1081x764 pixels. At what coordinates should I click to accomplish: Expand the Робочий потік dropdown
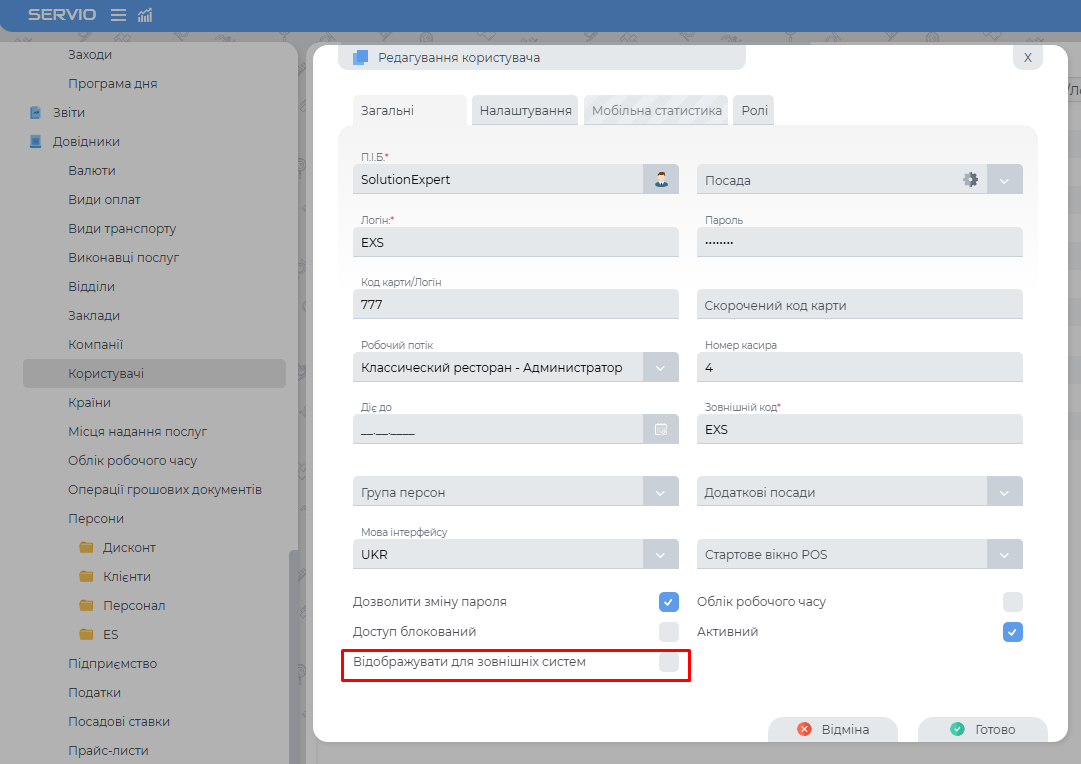(661, 368)
